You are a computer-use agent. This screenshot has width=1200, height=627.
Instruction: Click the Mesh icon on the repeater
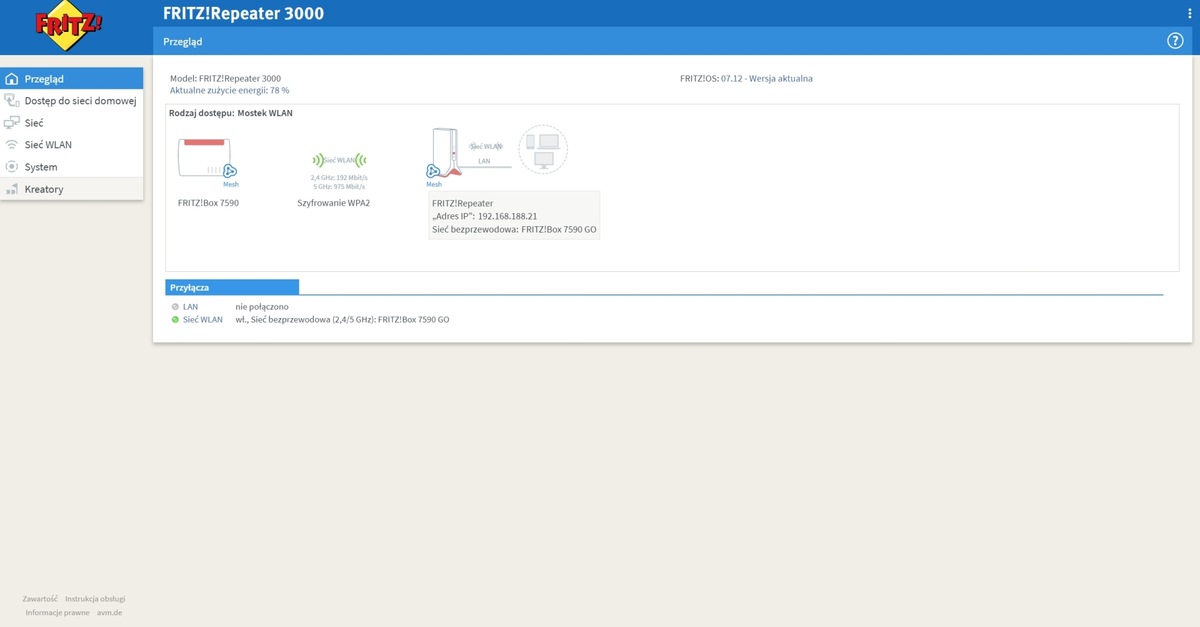pyautogui.click(x=434, y=172)
